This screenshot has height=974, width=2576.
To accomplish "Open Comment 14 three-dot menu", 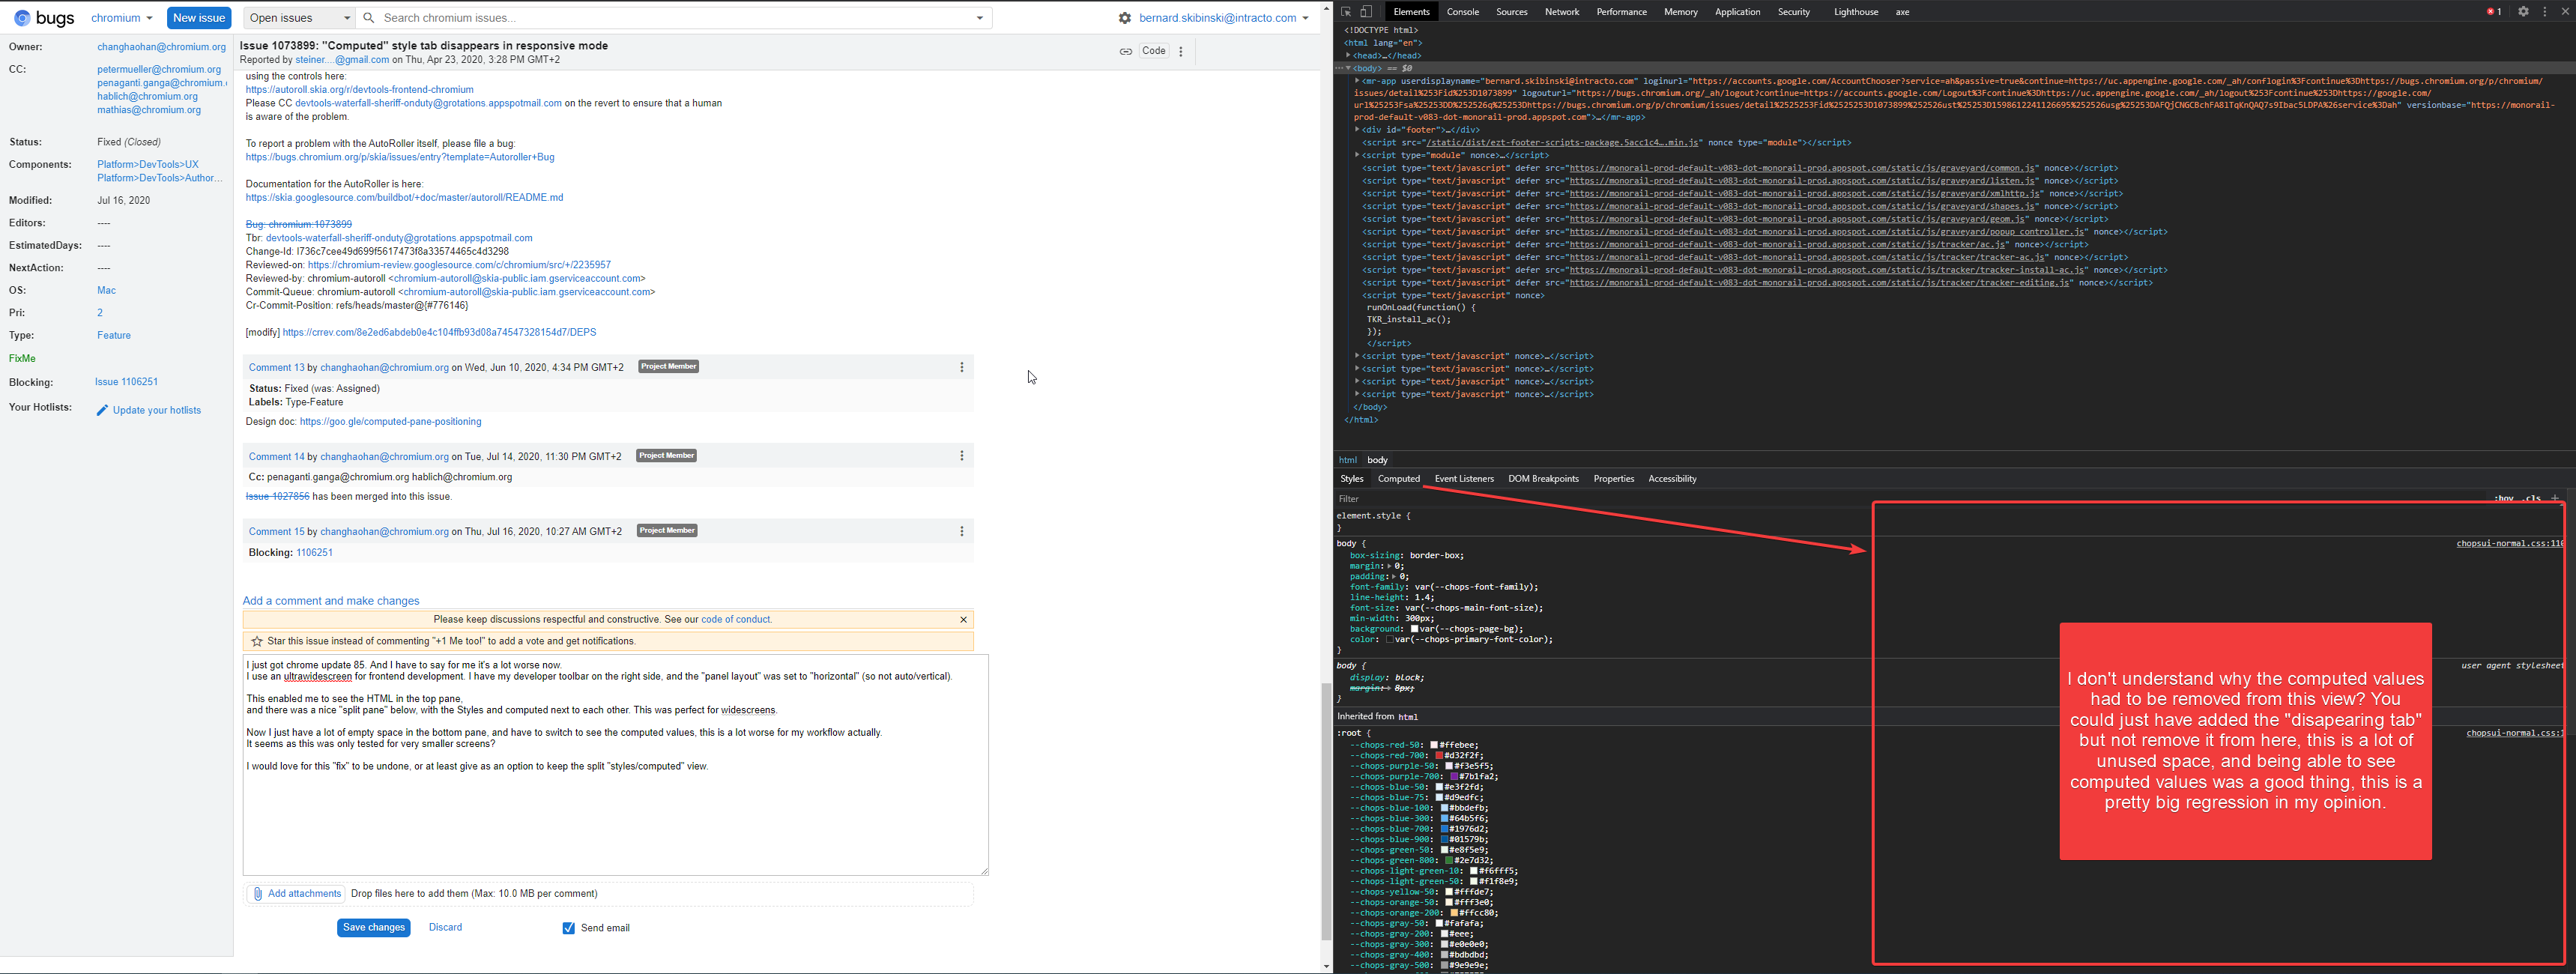I will [x=962, y=456].
